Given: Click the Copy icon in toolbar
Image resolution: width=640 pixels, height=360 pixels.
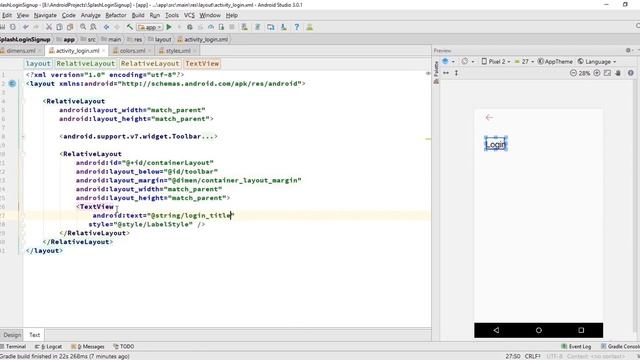Looking at the screenshot, I should tap(59, 27).
